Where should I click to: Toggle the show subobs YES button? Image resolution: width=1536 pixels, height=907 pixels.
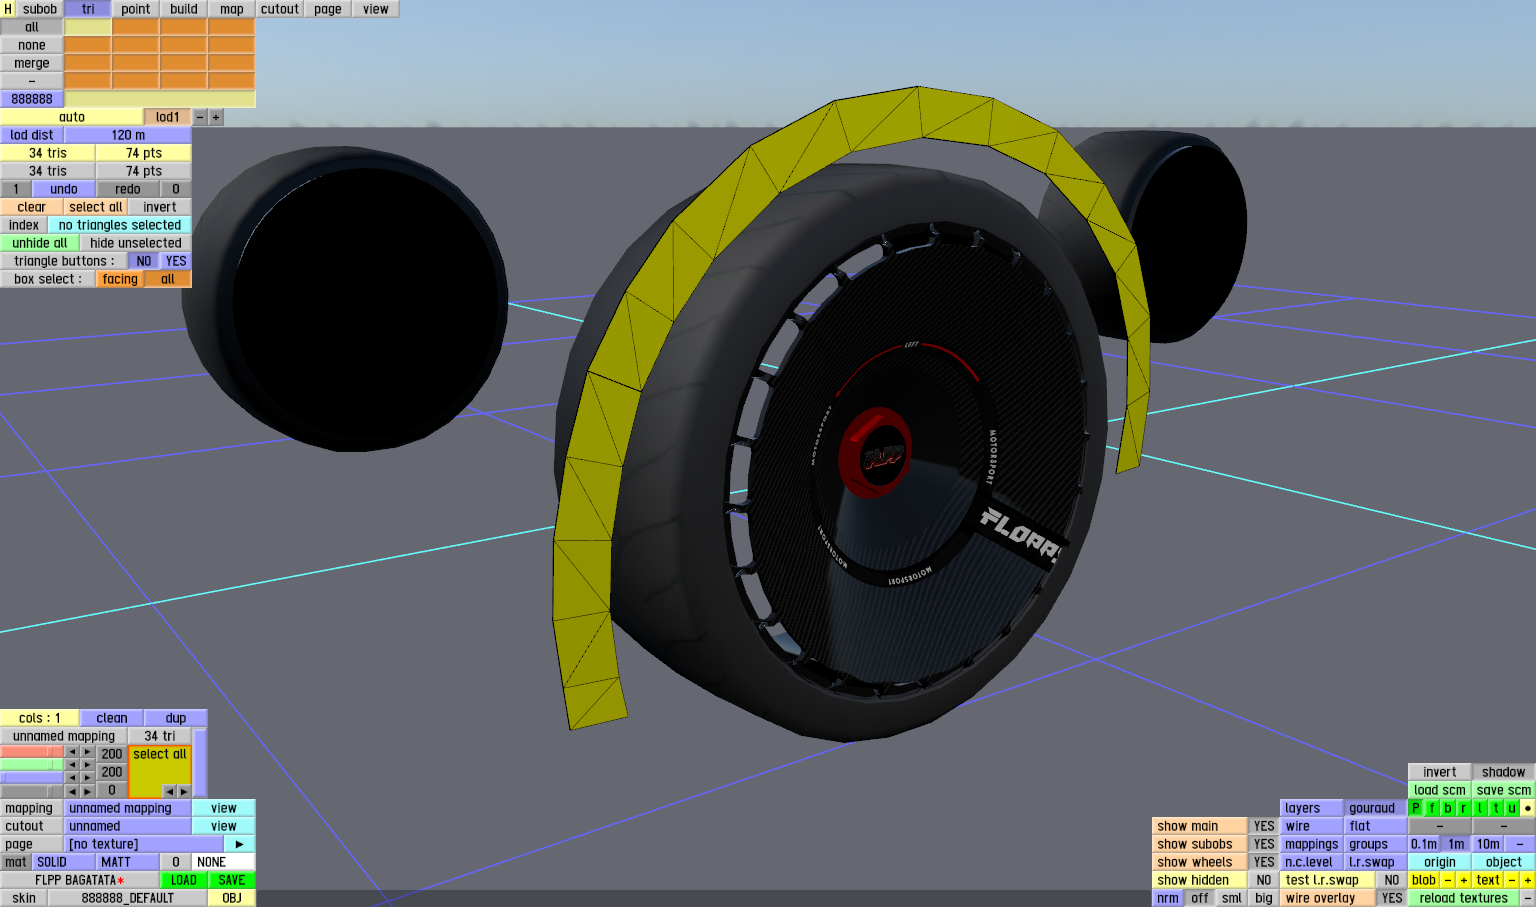point(1264,844)
